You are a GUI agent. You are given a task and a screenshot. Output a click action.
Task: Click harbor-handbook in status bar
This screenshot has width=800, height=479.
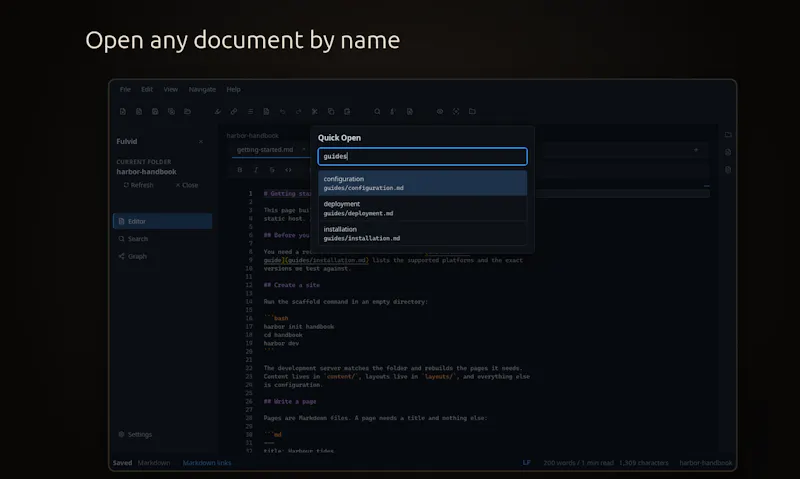point(706,463)
